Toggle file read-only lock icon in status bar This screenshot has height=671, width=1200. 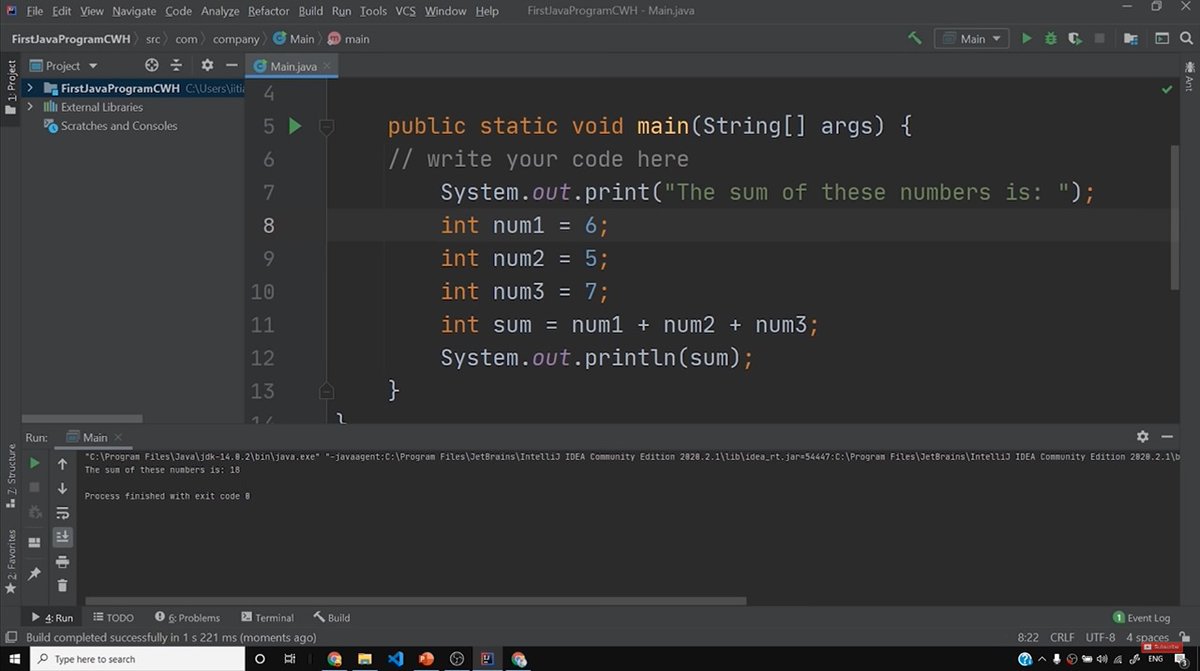coord(1186,637)
